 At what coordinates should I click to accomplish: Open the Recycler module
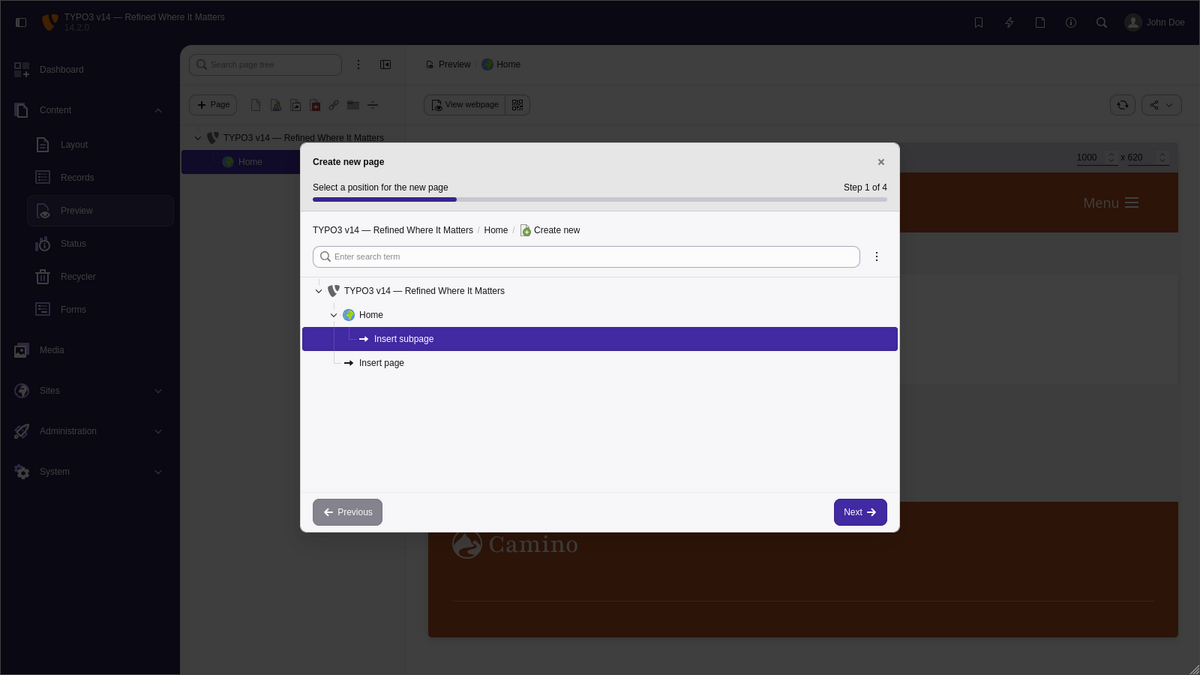point(78,277)
